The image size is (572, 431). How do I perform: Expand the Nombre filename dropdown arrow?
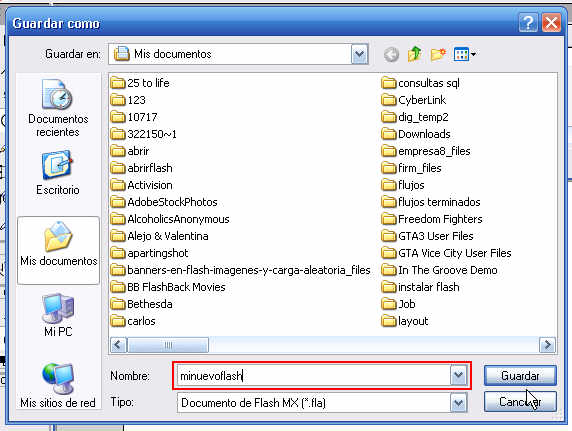click(459, 376)
